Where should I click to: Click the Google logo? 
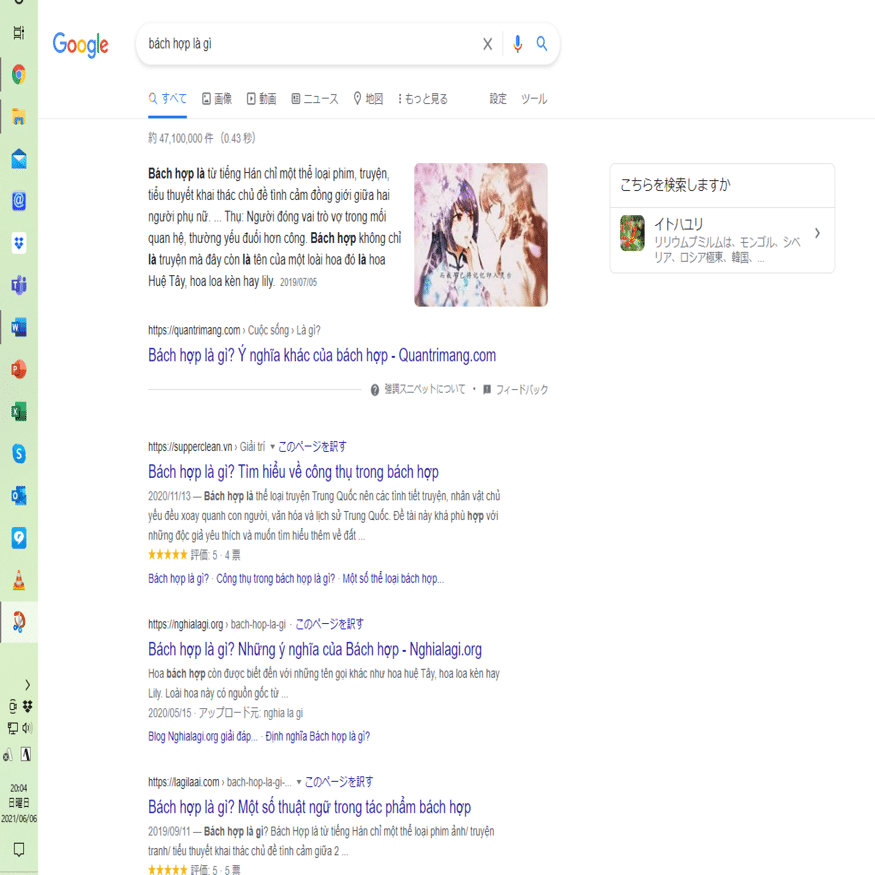click(x=80, y=45)
